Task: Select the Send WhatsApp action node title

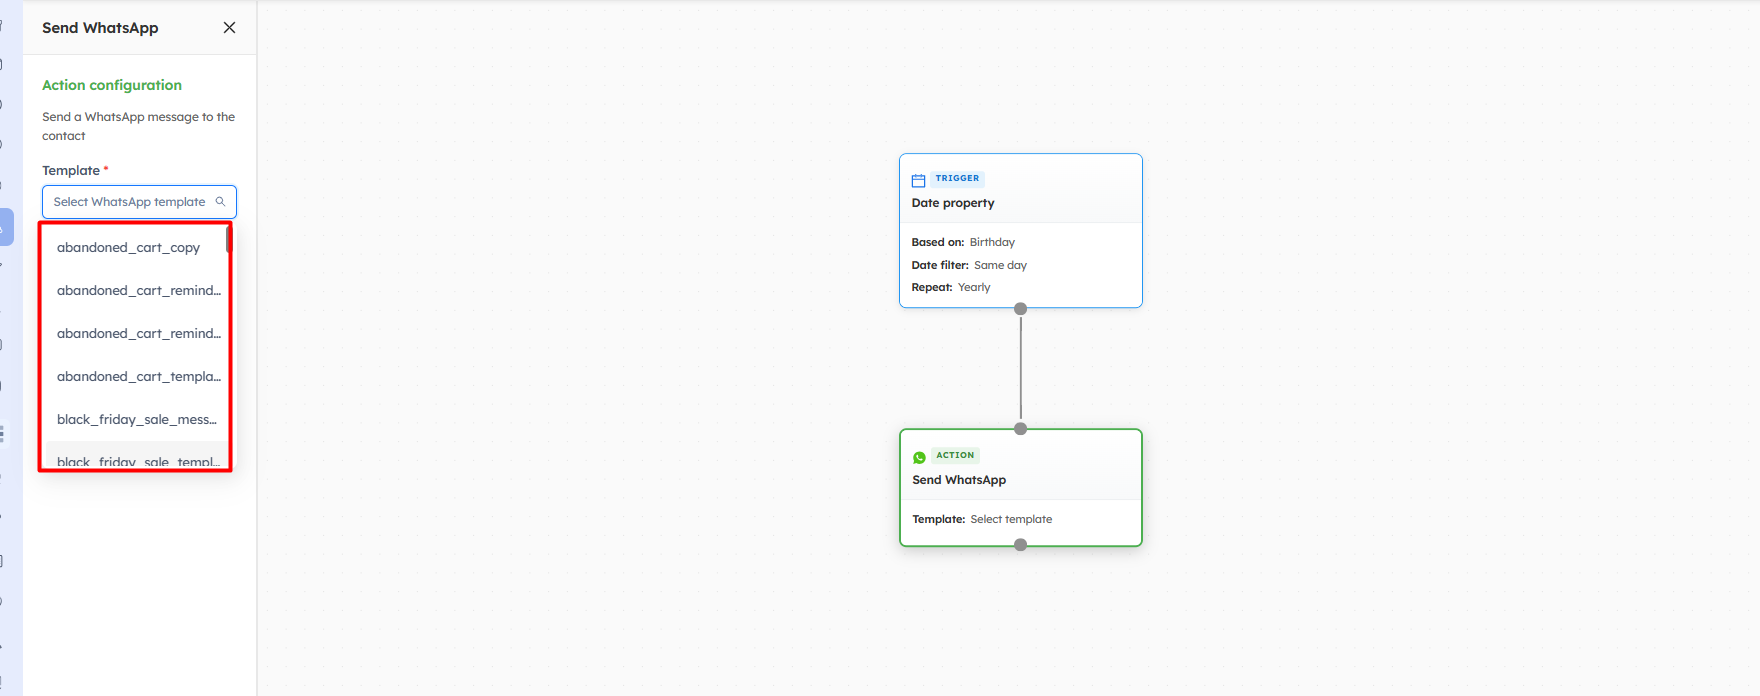Action: pos(959,480)
